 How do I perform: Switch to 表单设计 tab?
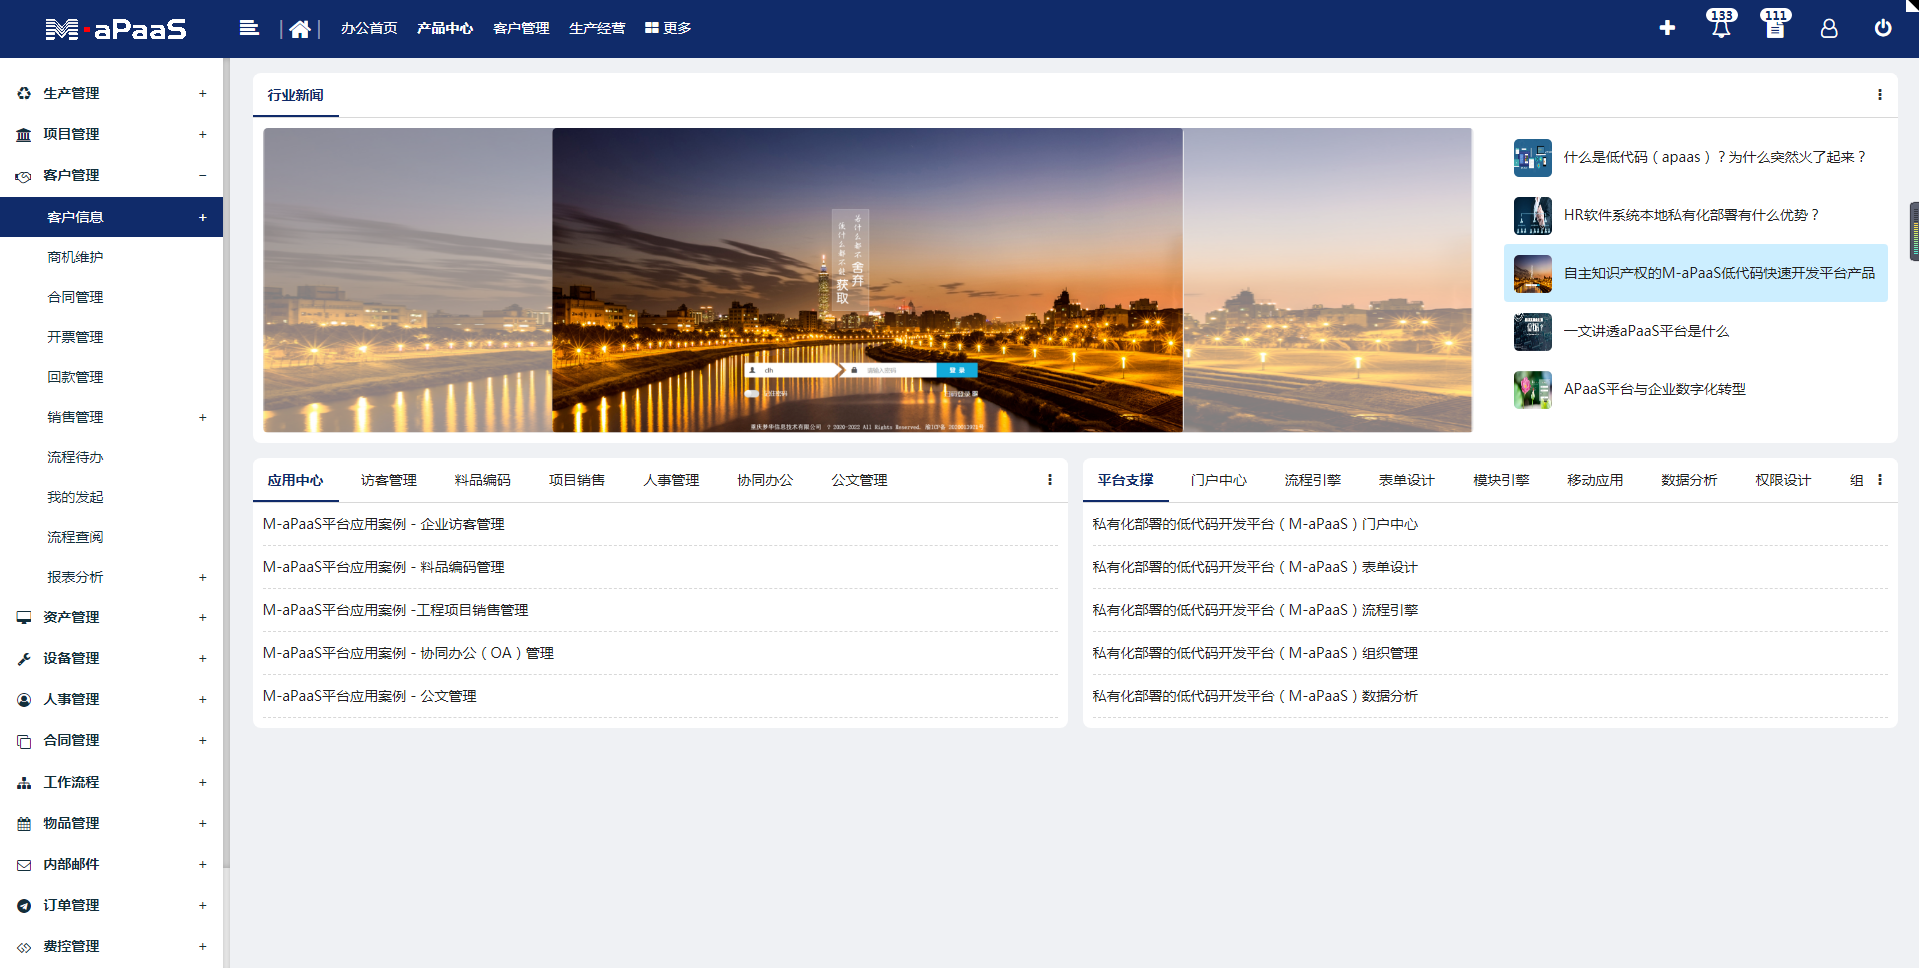pyautogui.click(x=1407, y=480)
